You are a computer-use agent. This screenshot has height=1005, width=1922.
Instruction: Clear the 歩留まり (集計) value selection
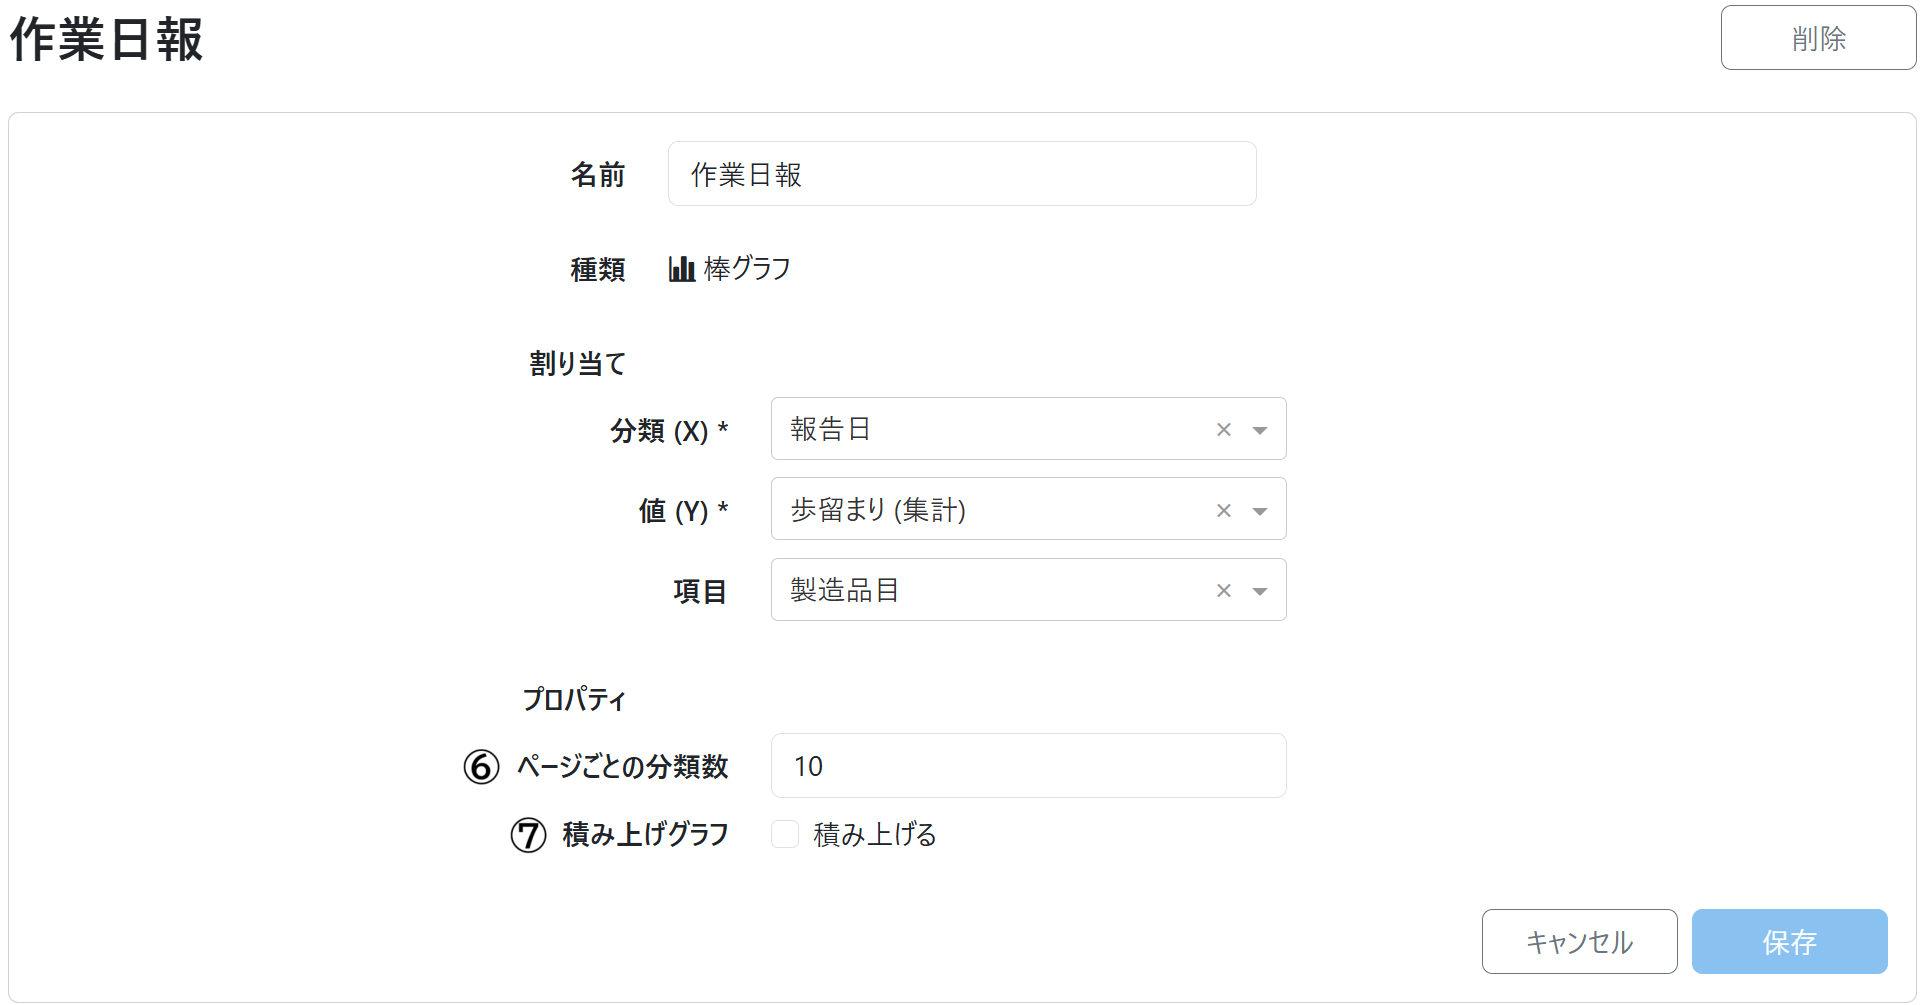pyautogui.click(x=1223, y=511)
